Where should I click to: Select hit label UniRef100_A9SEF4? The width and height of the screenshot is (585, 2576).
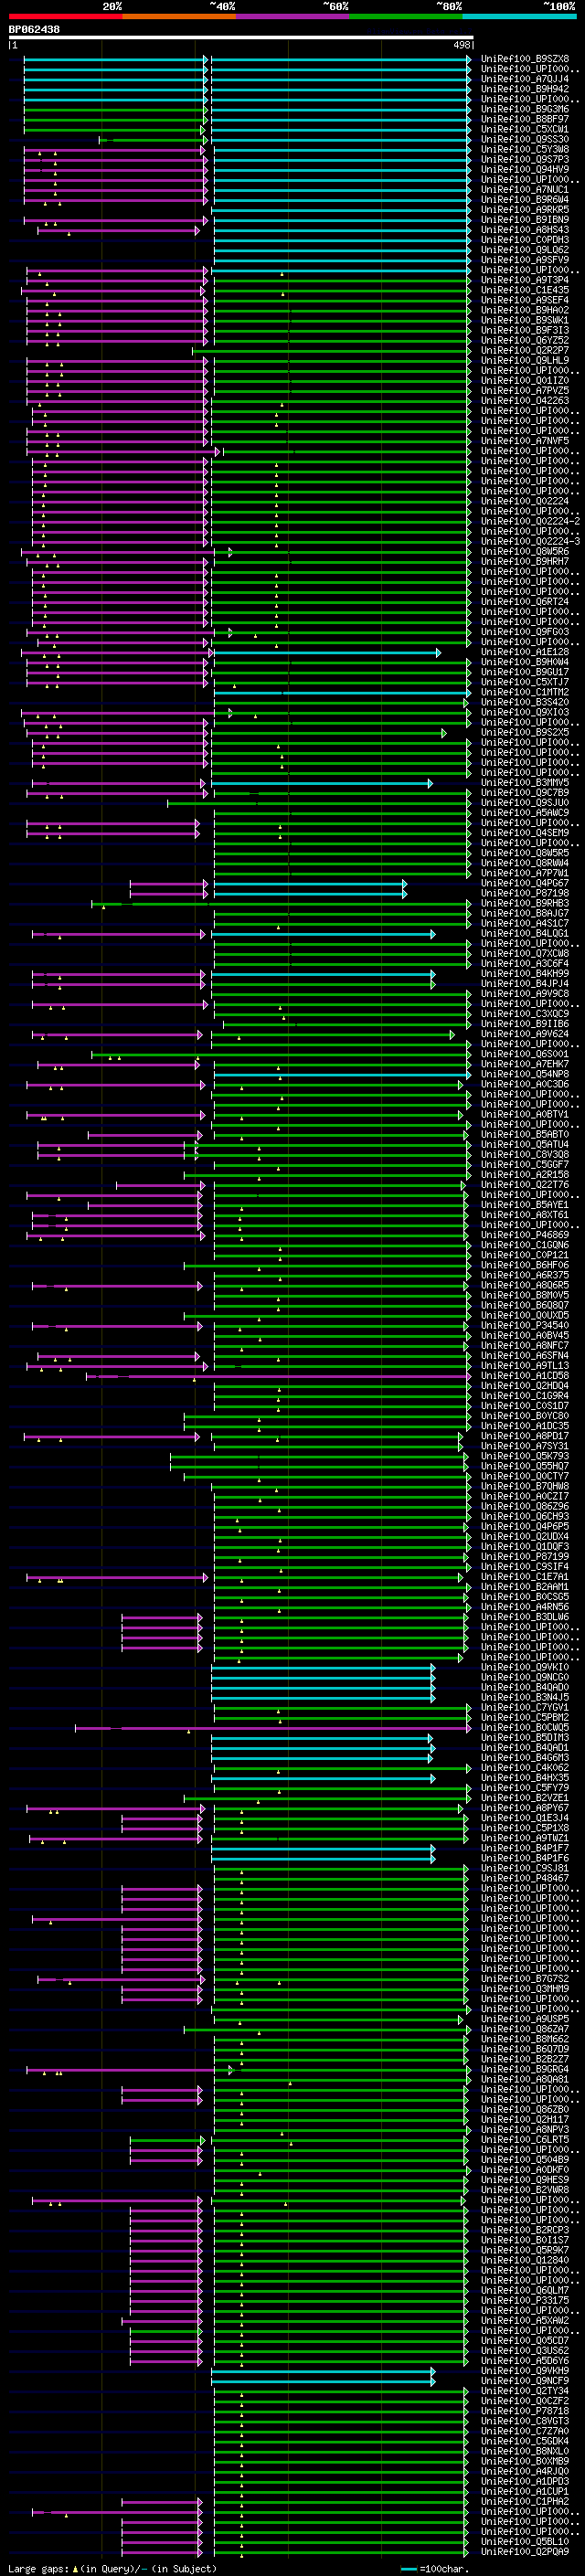(x=525, y=300)
